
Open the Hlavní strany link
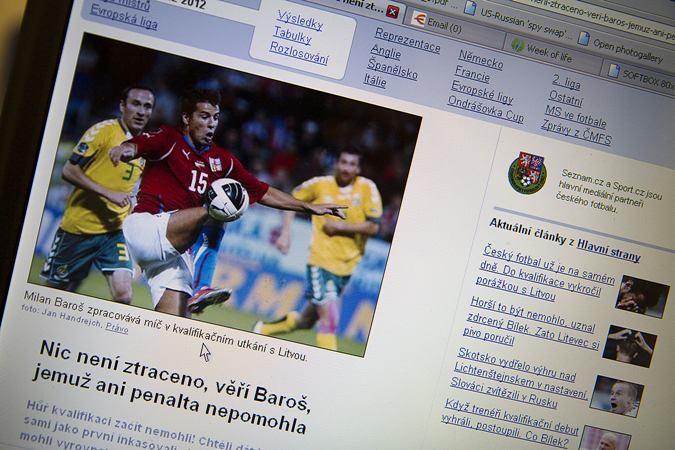(x=608, y=250)
